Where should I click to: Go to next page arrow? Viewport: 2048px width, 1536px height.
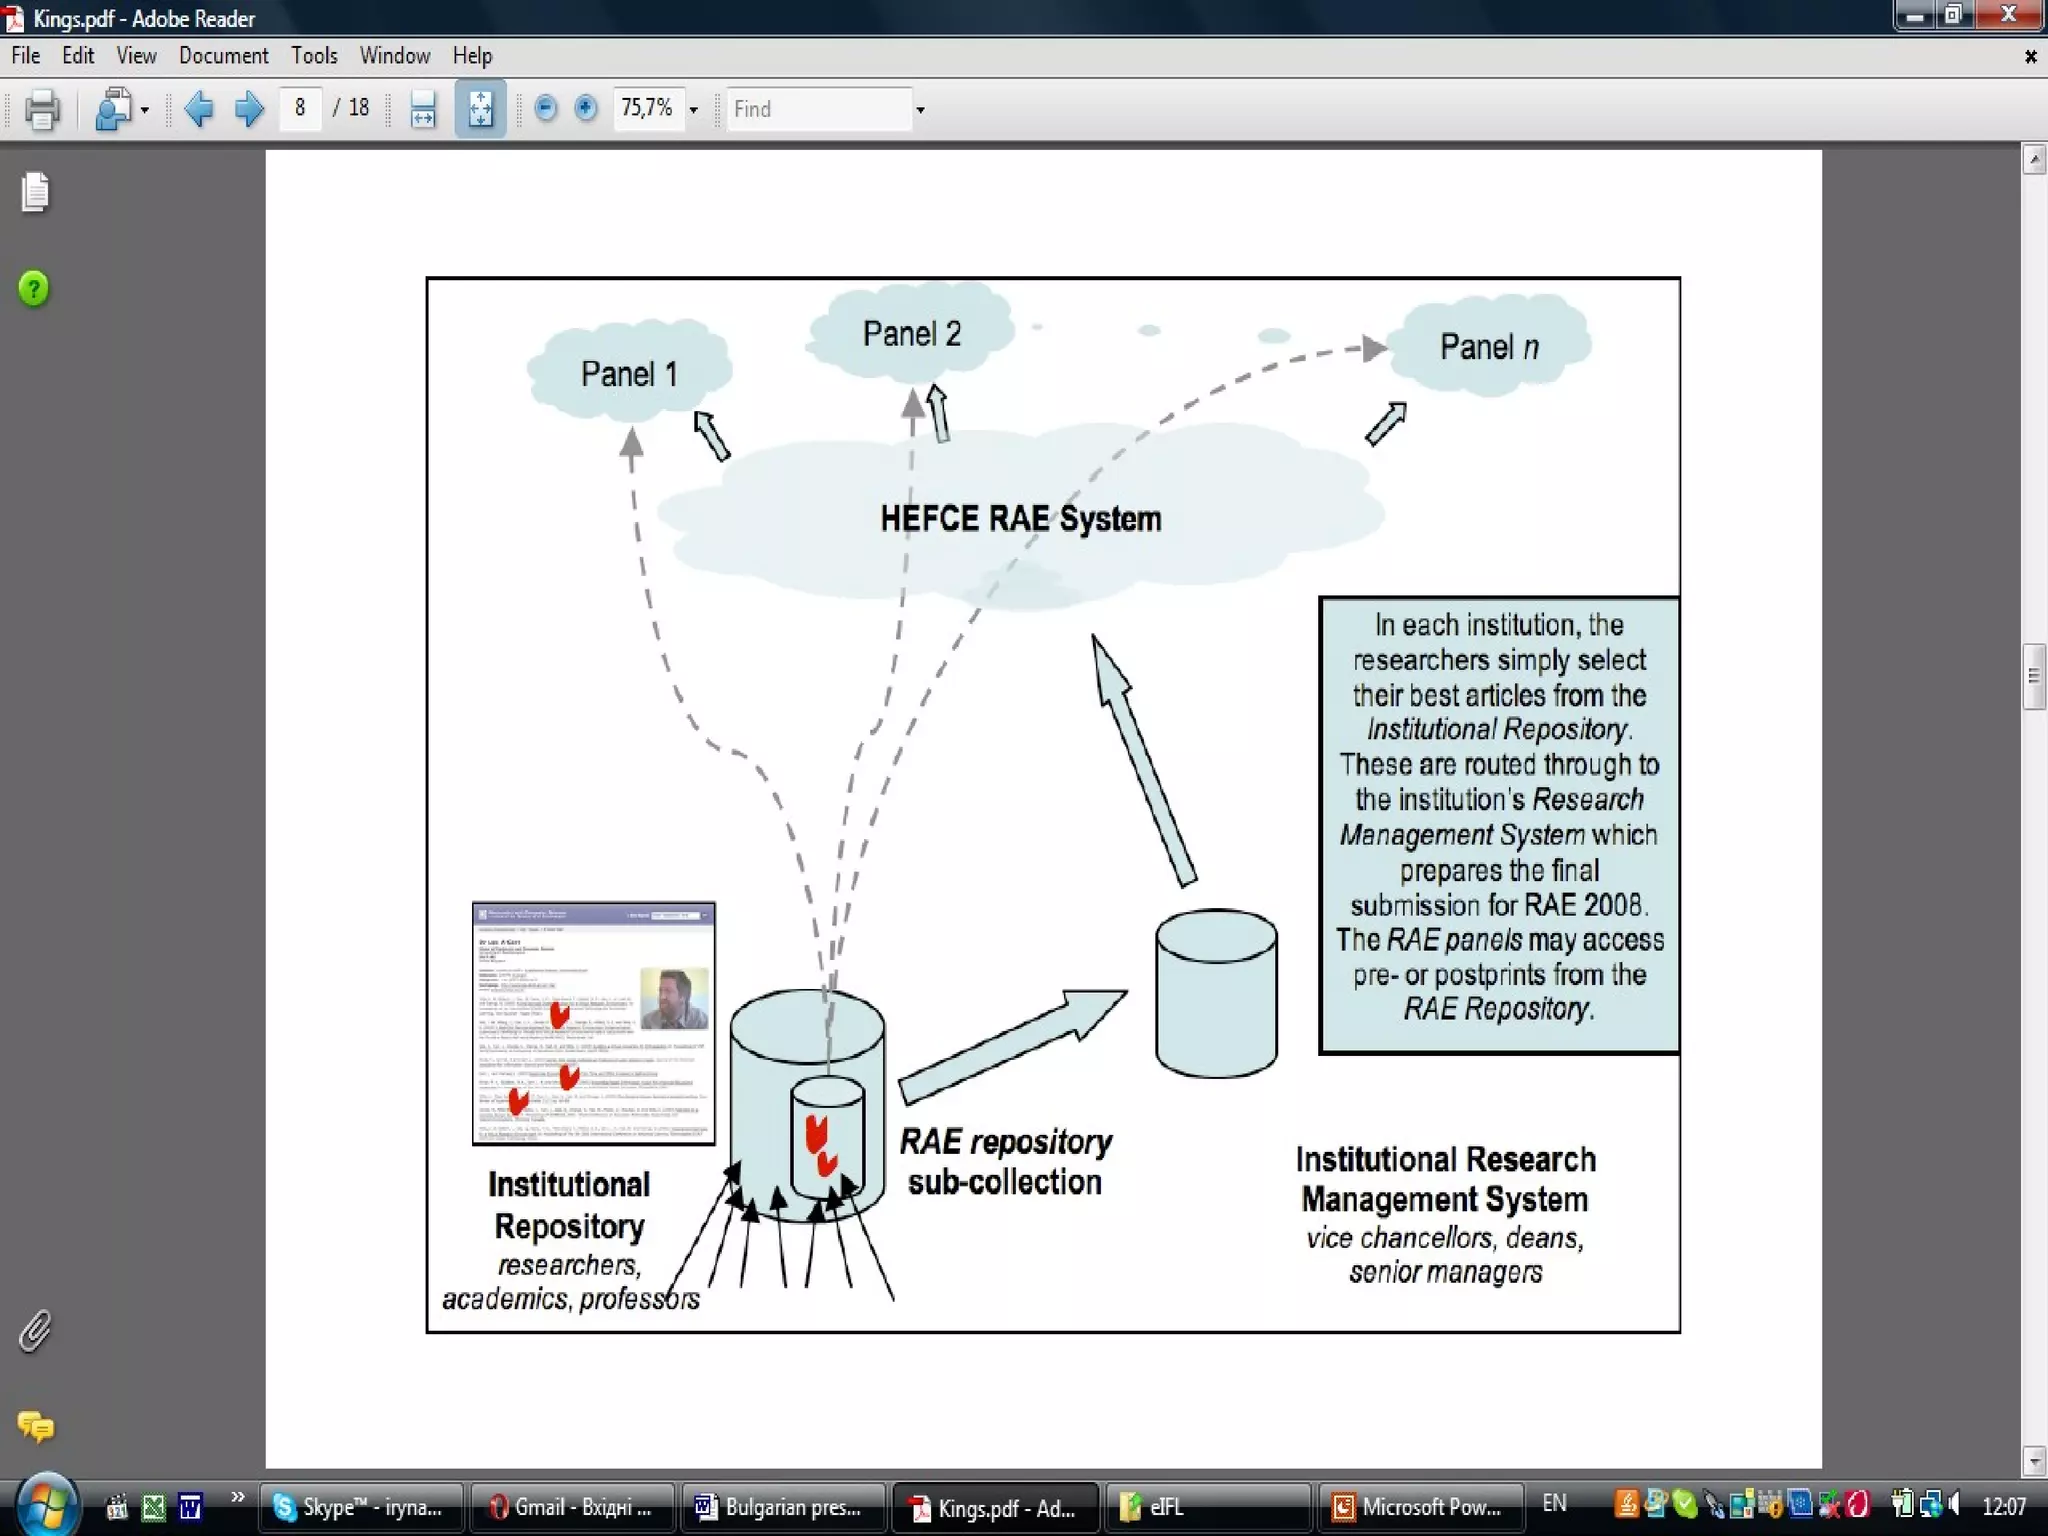pos(248,108)
